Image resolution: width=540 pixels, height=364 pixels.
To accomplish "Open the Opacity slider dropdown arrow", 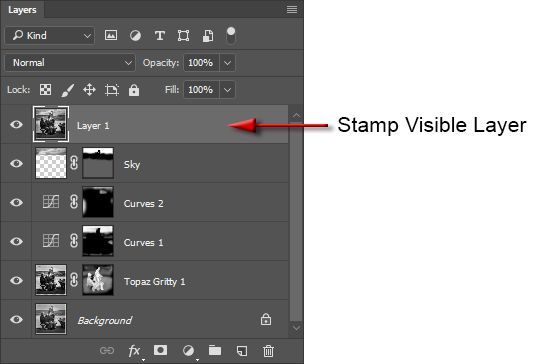I will point(227,63).
